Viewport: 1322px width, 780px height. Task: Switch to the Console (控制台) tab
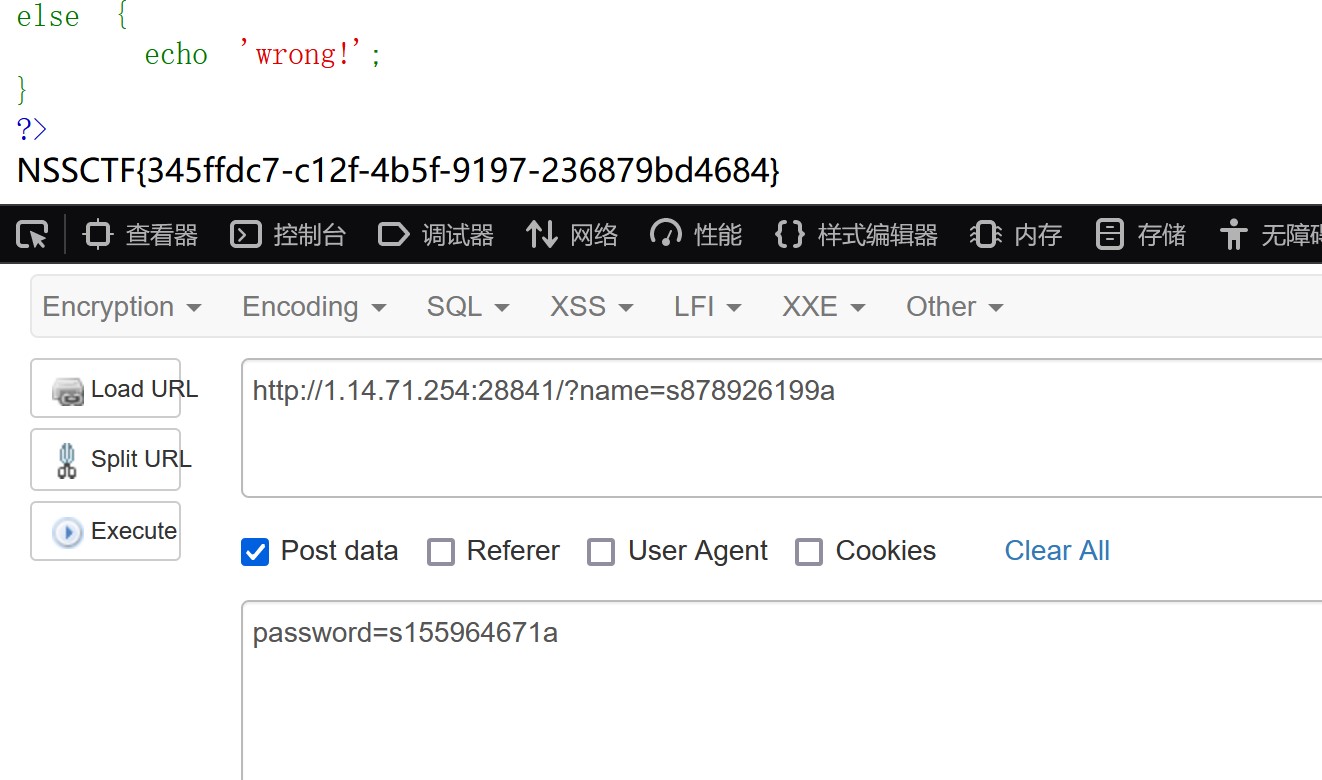(288, 235)
